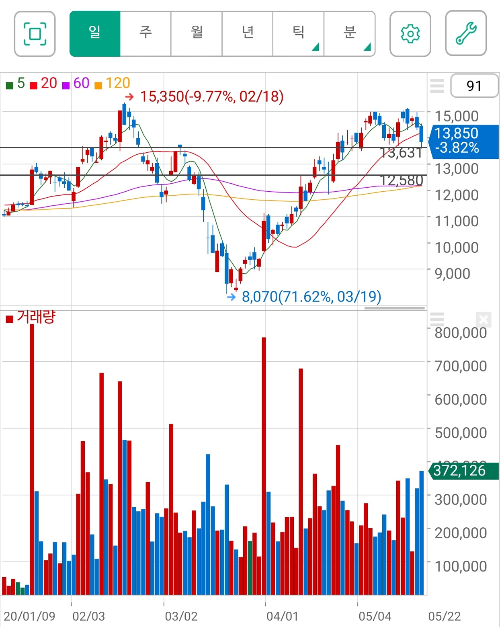Switch to the 주 (weekly) tab
Screen dimensions: 500x627
(x=146, y=34)
